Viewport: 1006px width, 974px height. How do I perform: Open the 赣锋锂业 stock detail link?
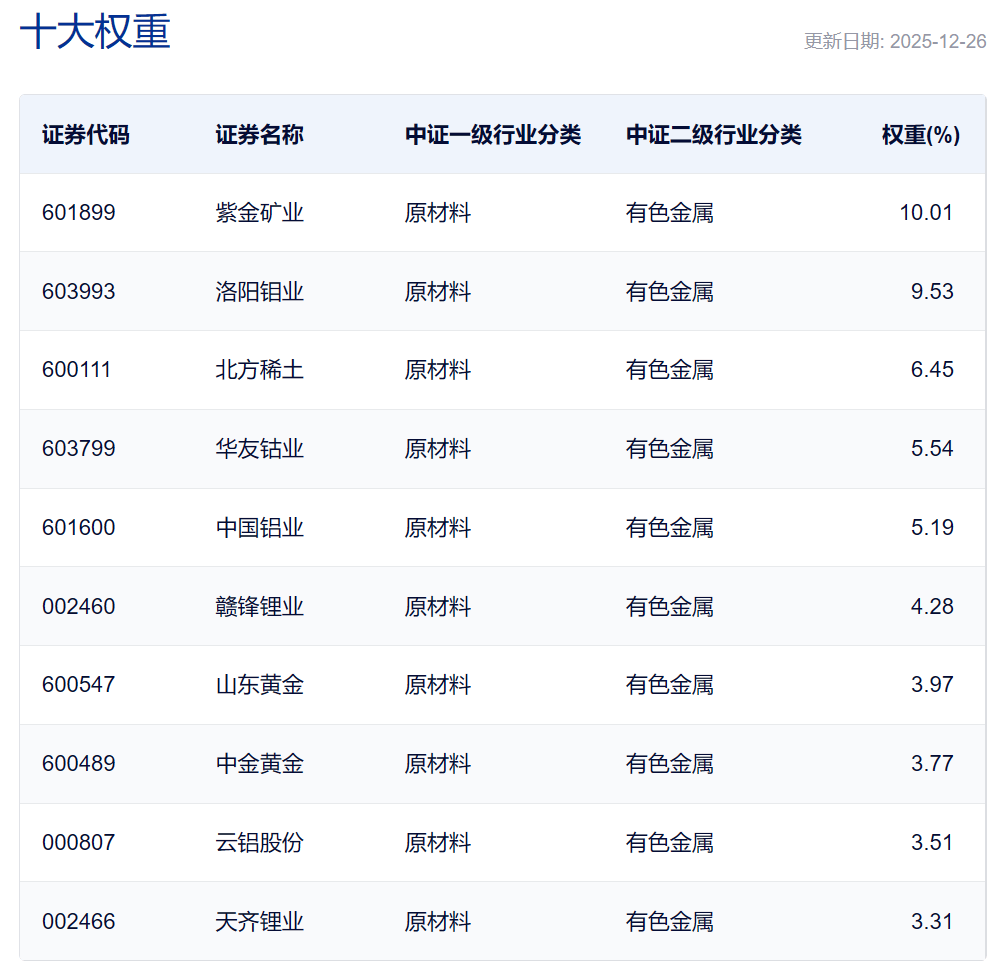(258, 606)
